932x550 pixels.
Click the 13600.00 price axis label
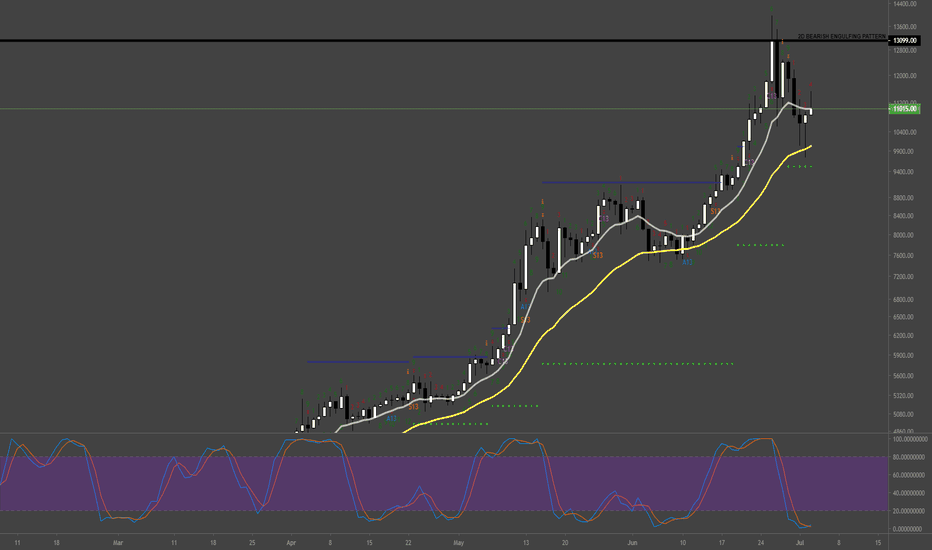904,27
